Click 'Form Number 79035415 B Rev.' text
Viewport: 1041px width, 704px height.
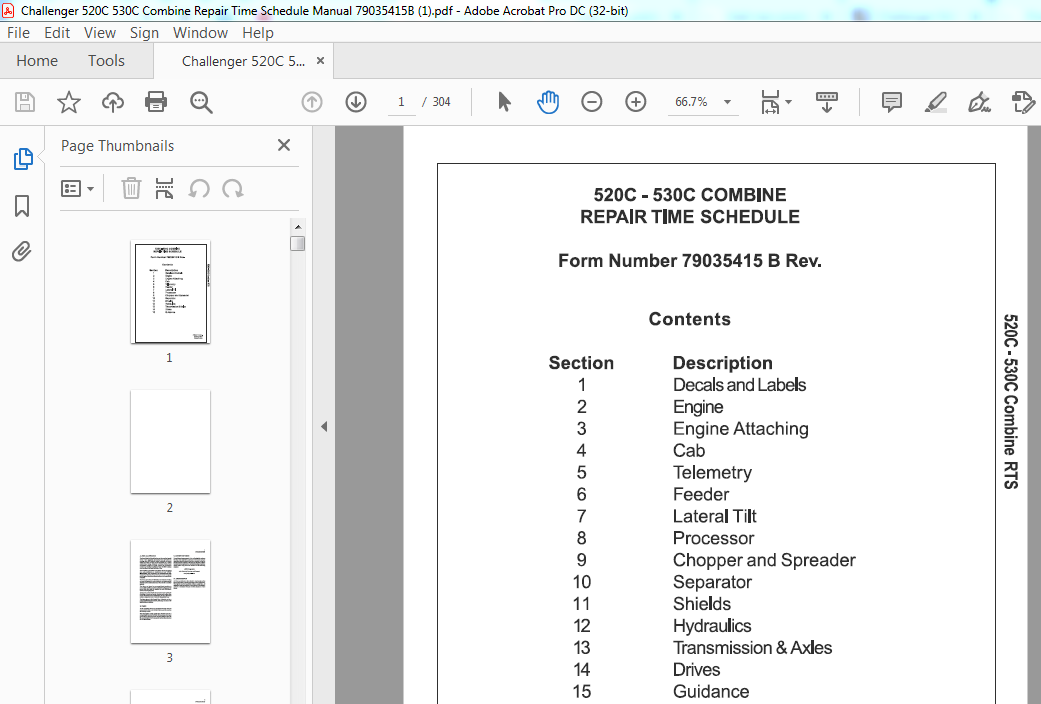pyautogui.click(x=690, y=260)
